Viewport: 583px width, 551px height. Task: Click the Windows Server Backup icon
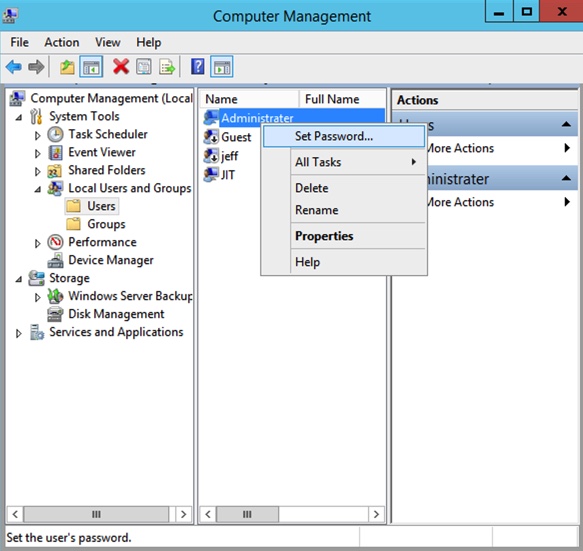(55, 296)
